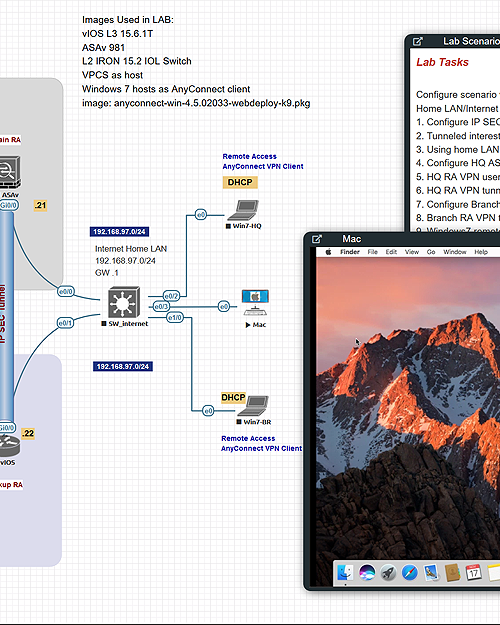This screenshot has width=500, height=625.
Task: Select the Win7-BR laptop node
Action: point(254,406)
